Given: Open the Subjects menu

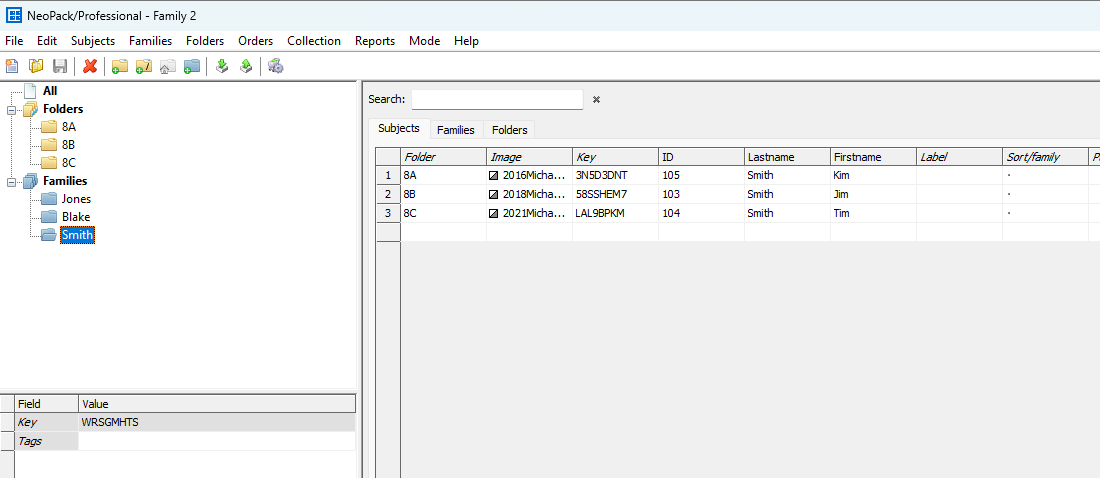Looking at the screenshot, I should pyautogui.click(x=92, y=41).
